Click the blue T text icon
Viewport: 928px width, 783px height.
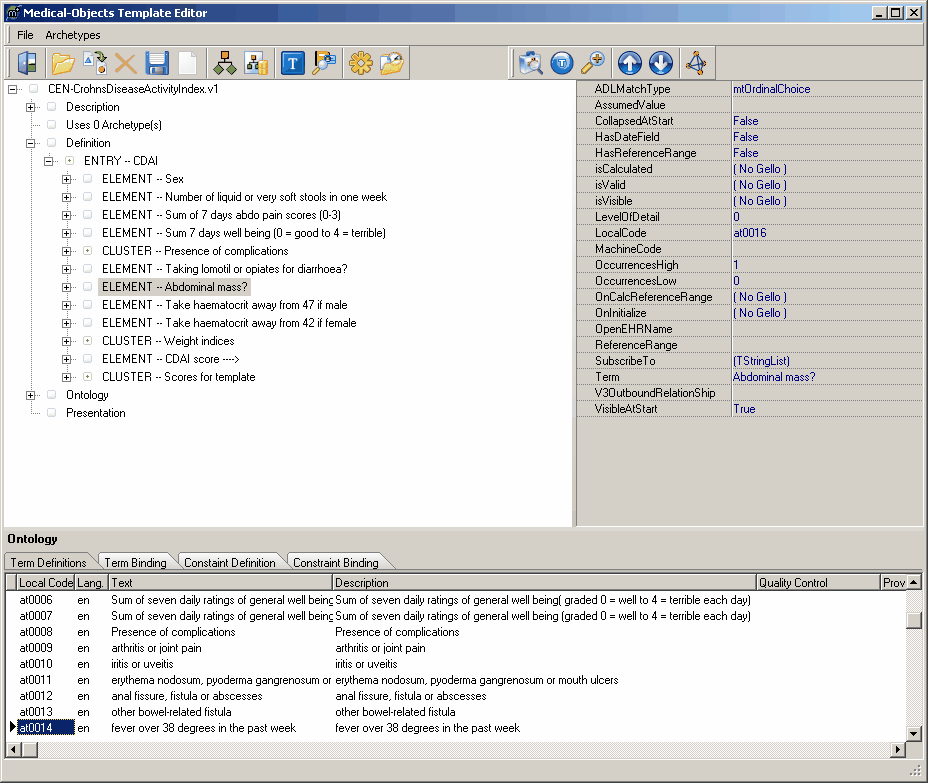pos(292,63)
